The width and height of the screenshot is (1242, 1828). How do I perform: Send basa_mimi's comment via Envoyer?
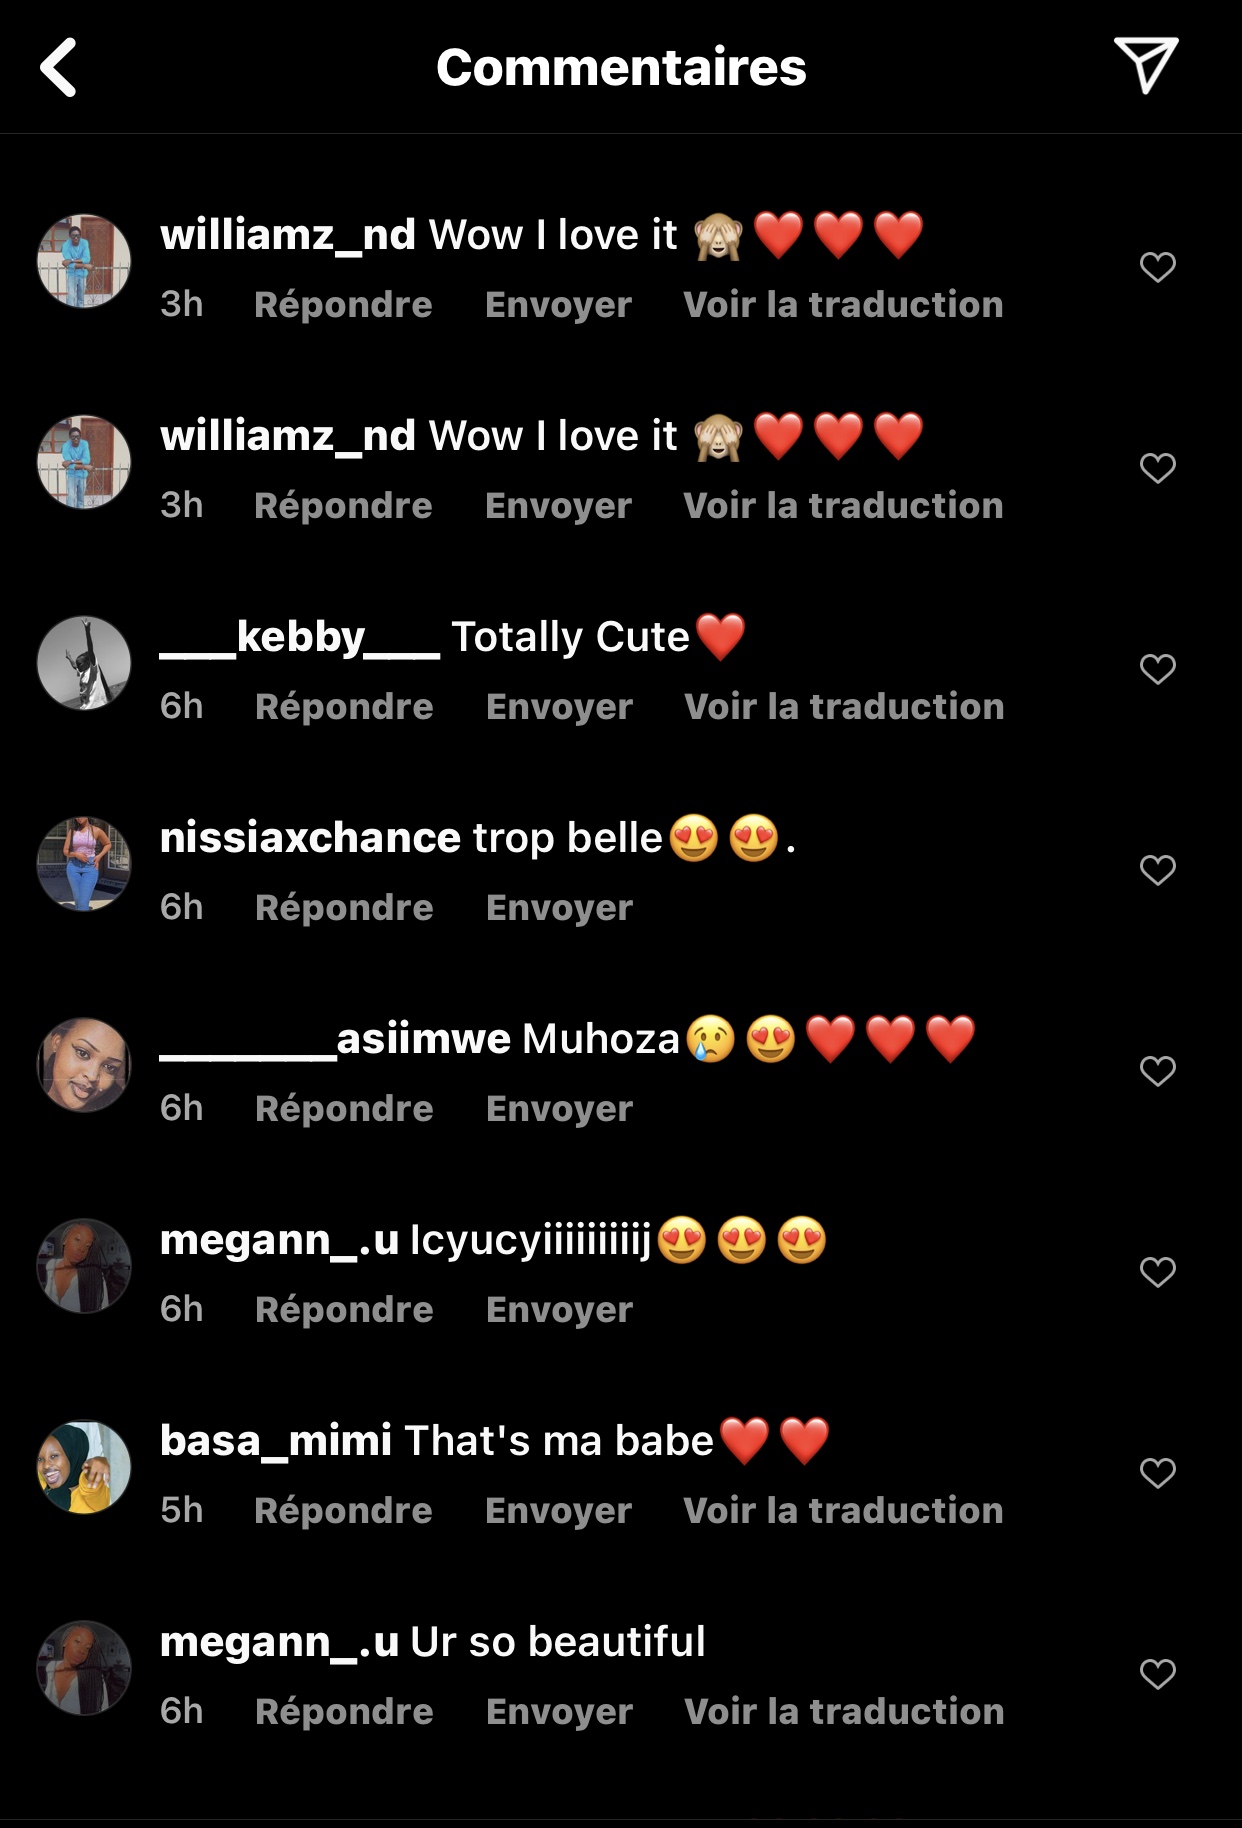tap(558, 1511)
